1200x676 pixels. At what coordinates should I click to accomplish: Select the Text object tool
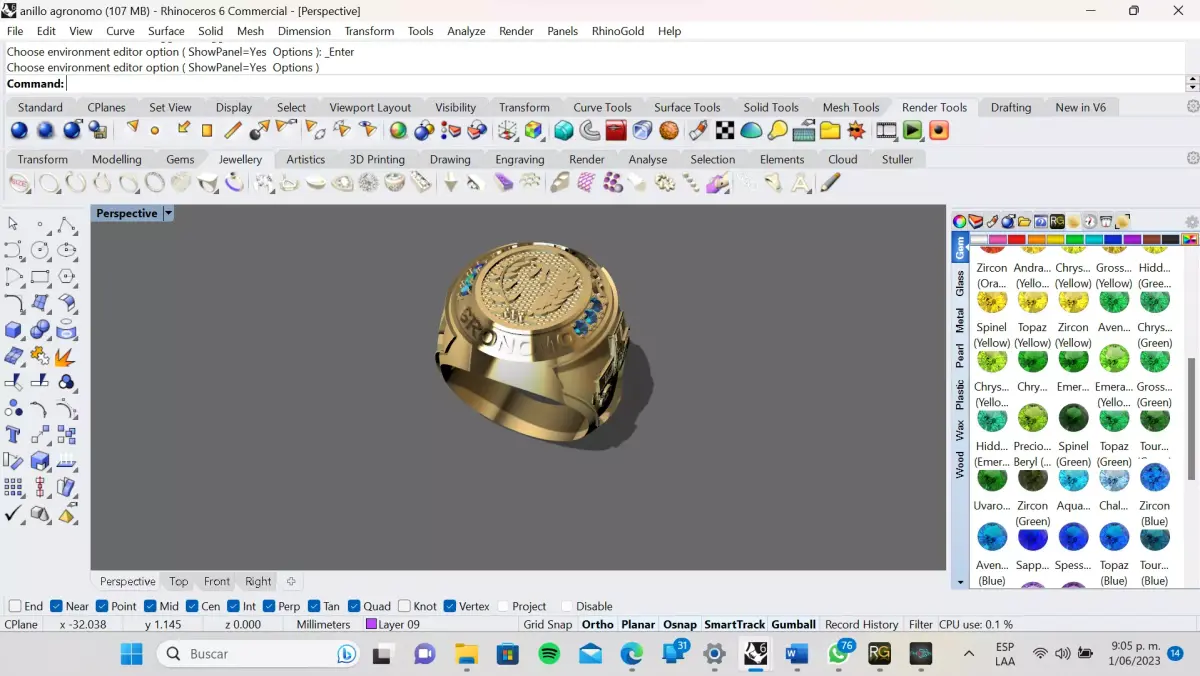[13, 435]
